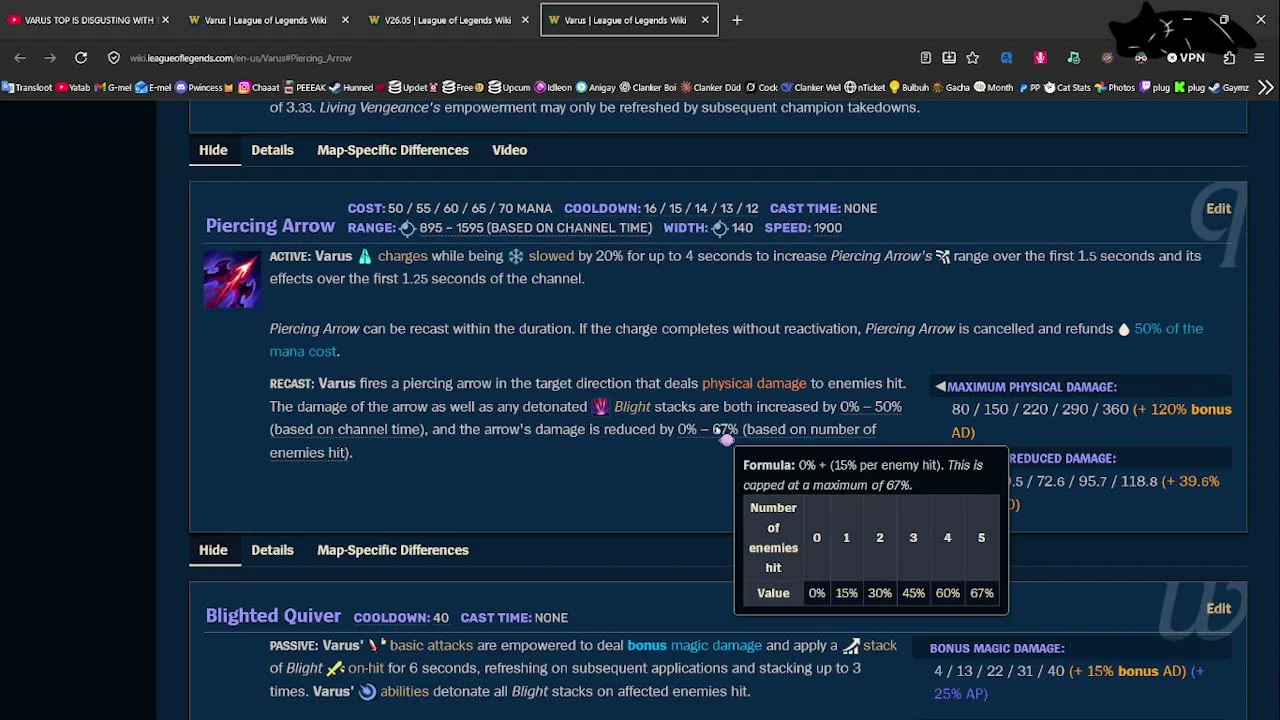1280x720 pixels.
Task: Click the pink microphone extension icon
Action: click(x=1040, y=58)
